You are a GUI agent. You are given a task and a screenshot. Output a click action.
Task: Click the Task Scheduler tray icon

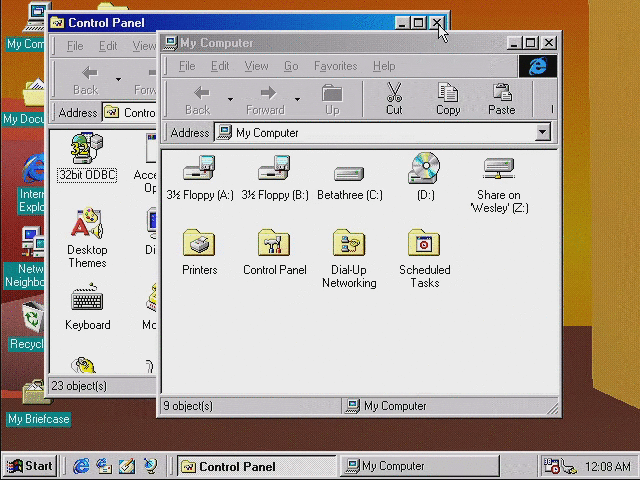pyautogui.click(x=551, y=466)
